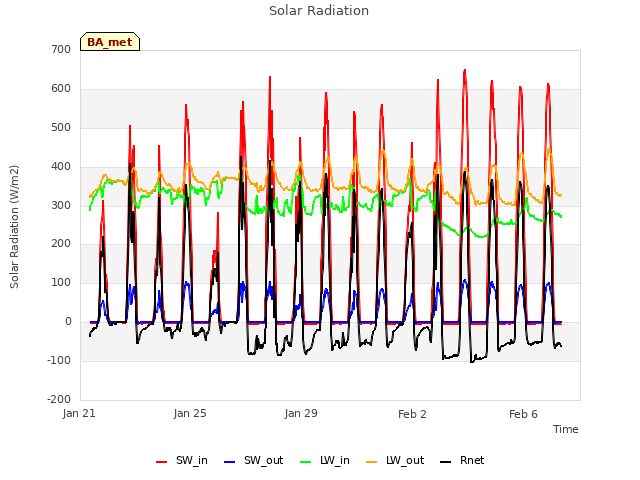Click the -100 y-axis tick label
This screenshot has width=640, height=480.
point(59,360)
